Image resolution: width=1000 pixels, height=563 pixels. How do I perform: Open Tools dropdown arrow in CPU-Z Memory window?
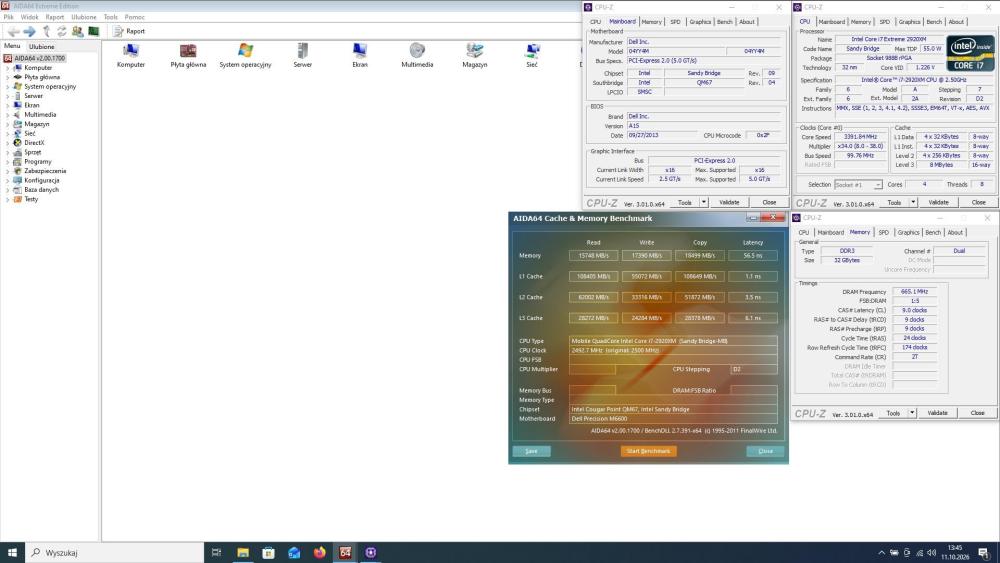coord(913,413)
